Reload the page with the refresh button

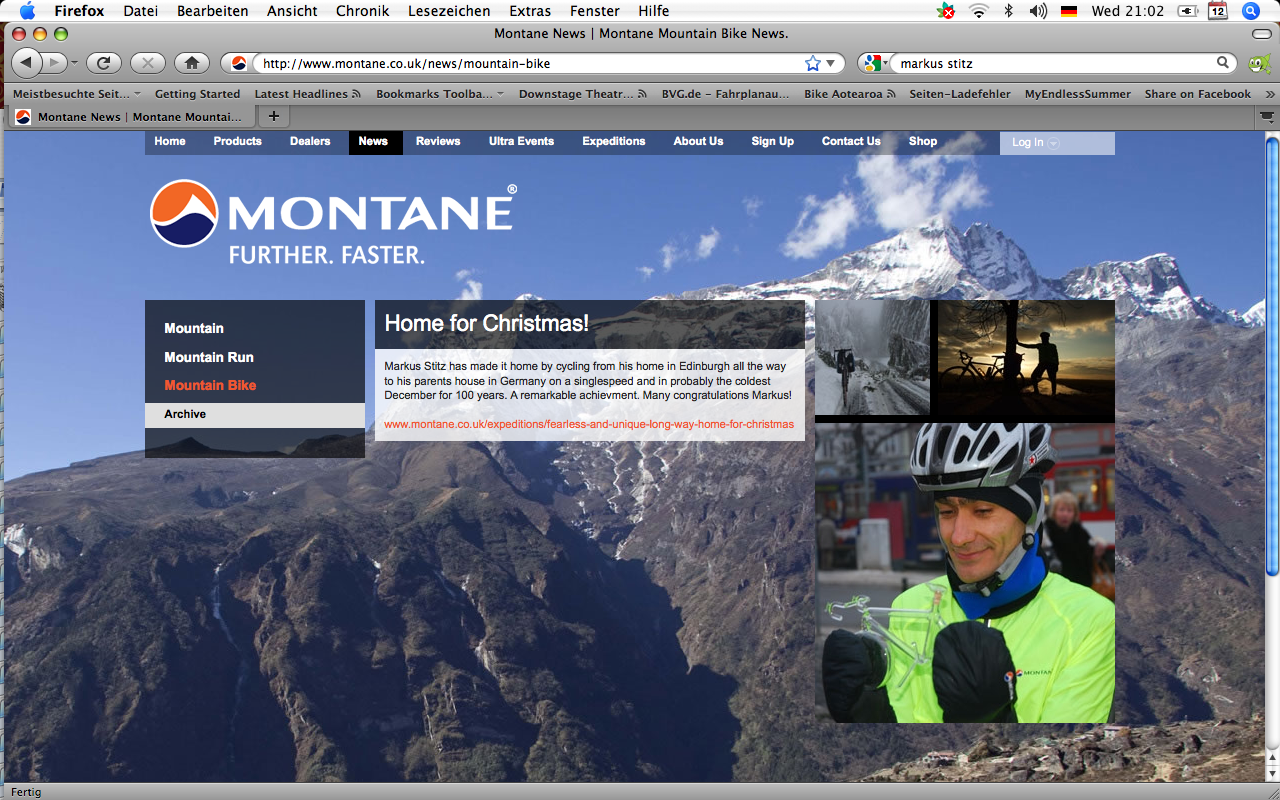pyautogui.click(x=103, y=63)
